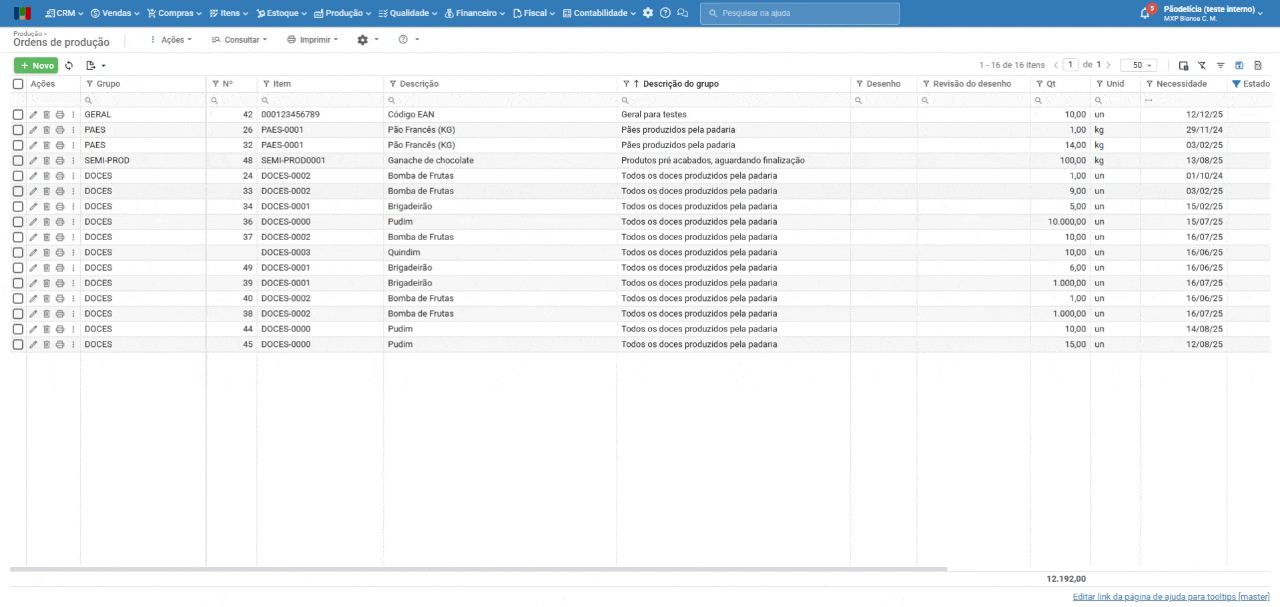Open the chat bubbles icon in top bar
This screenshot has width=1280, height=607.
pyautogui.click(x=682, y=13)
